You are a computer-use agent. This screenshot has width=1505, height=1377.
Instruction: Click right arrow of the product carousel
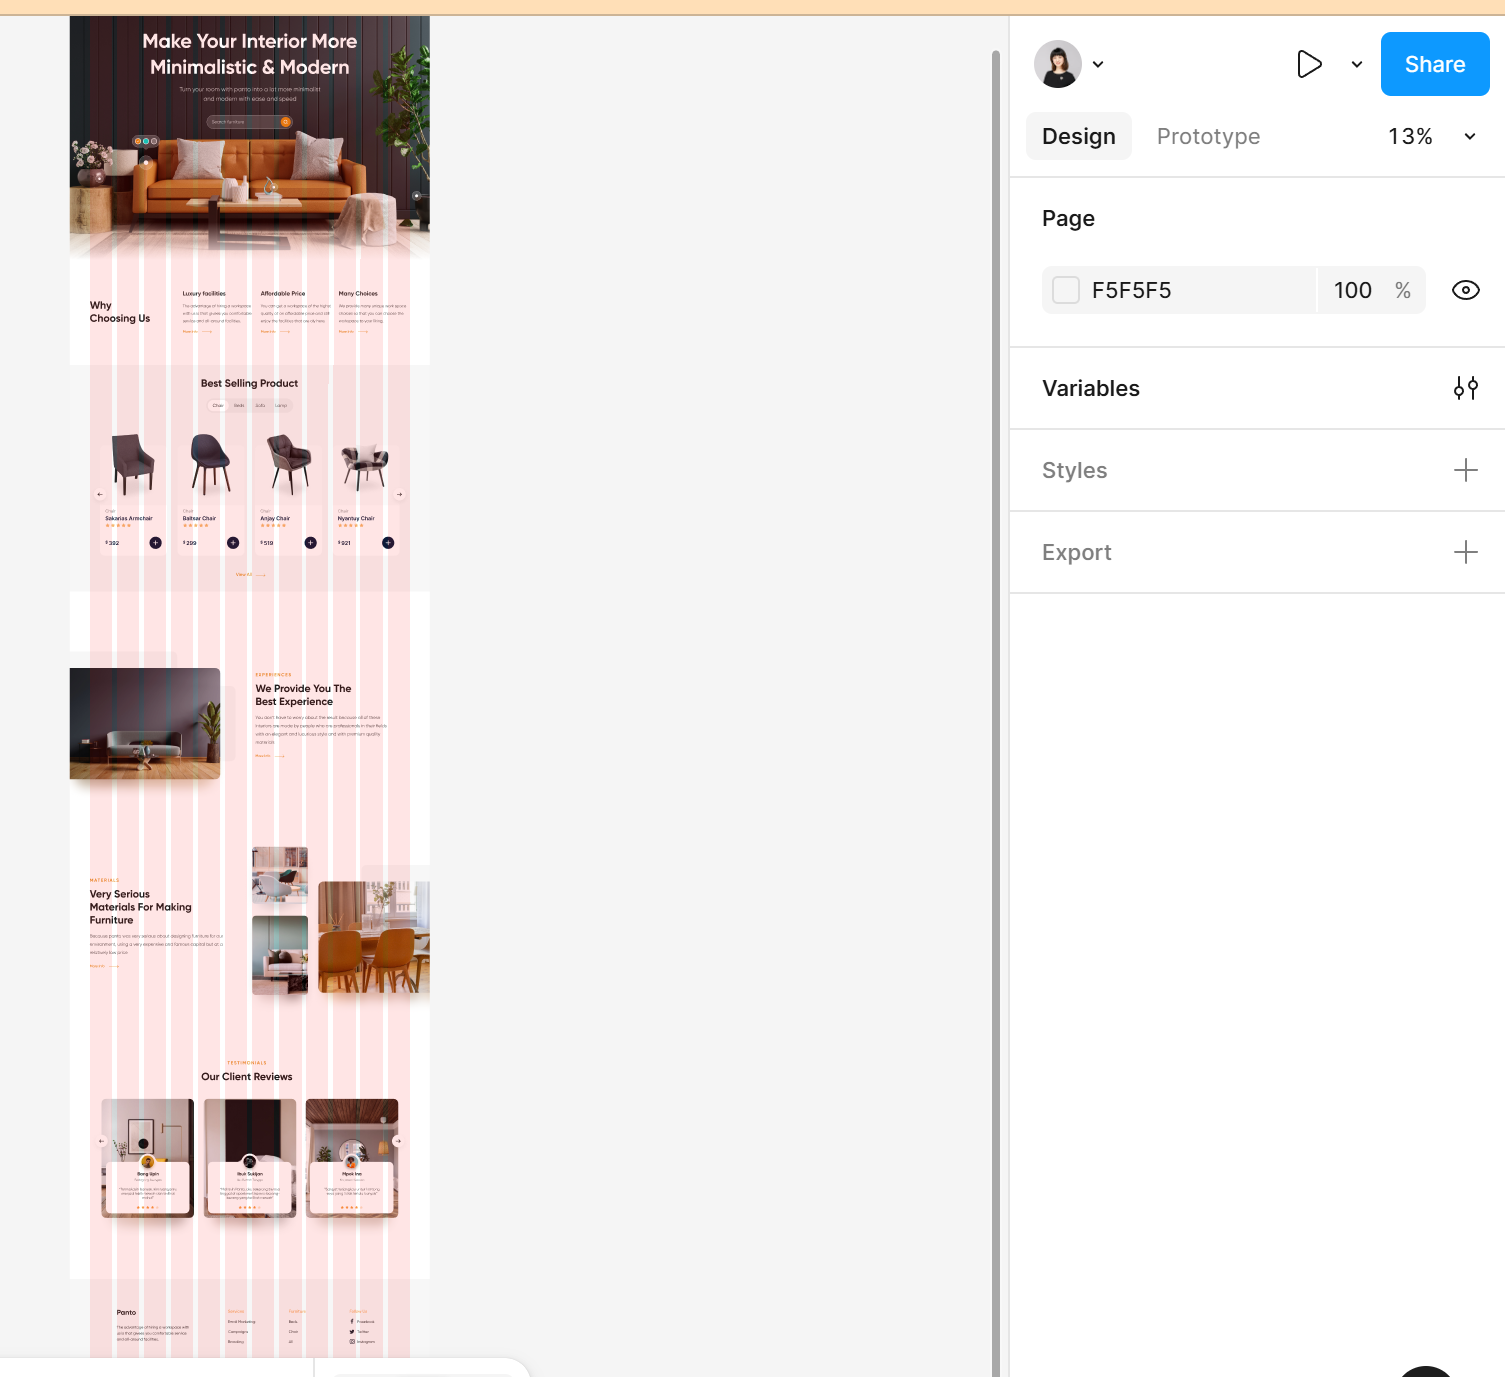tap(399, 494)
